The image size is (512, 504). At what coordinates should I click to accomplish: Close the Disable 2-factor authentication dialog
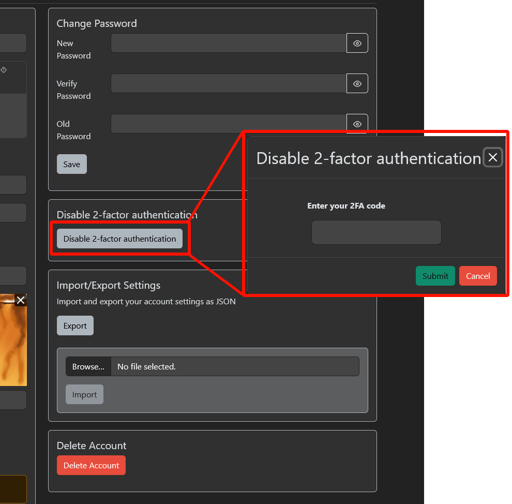pyautogui.click(x=493, y=157)
